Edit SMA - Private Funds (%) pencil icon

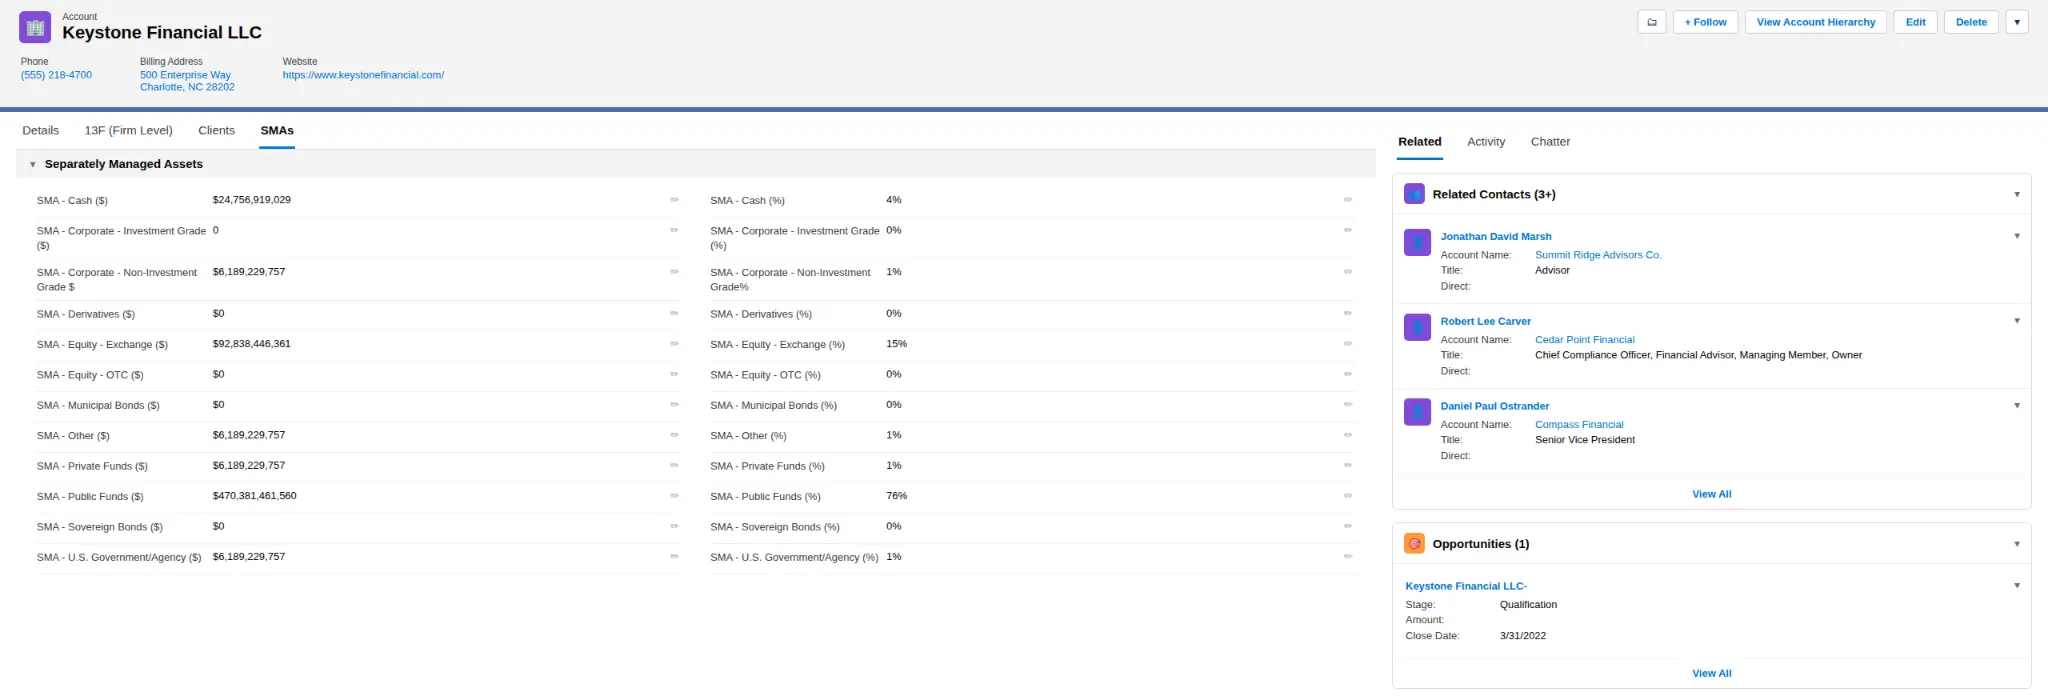(1348, 465)
